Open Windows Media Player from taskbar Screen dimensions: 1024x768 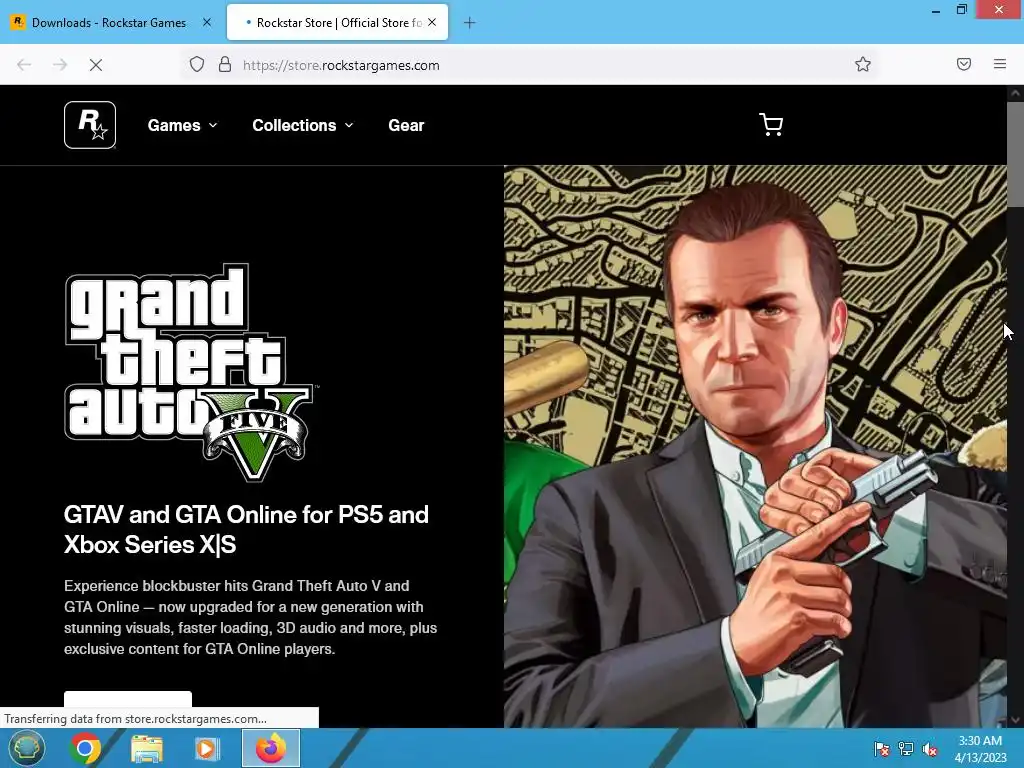pyautogui.click(x=206, y=748)
